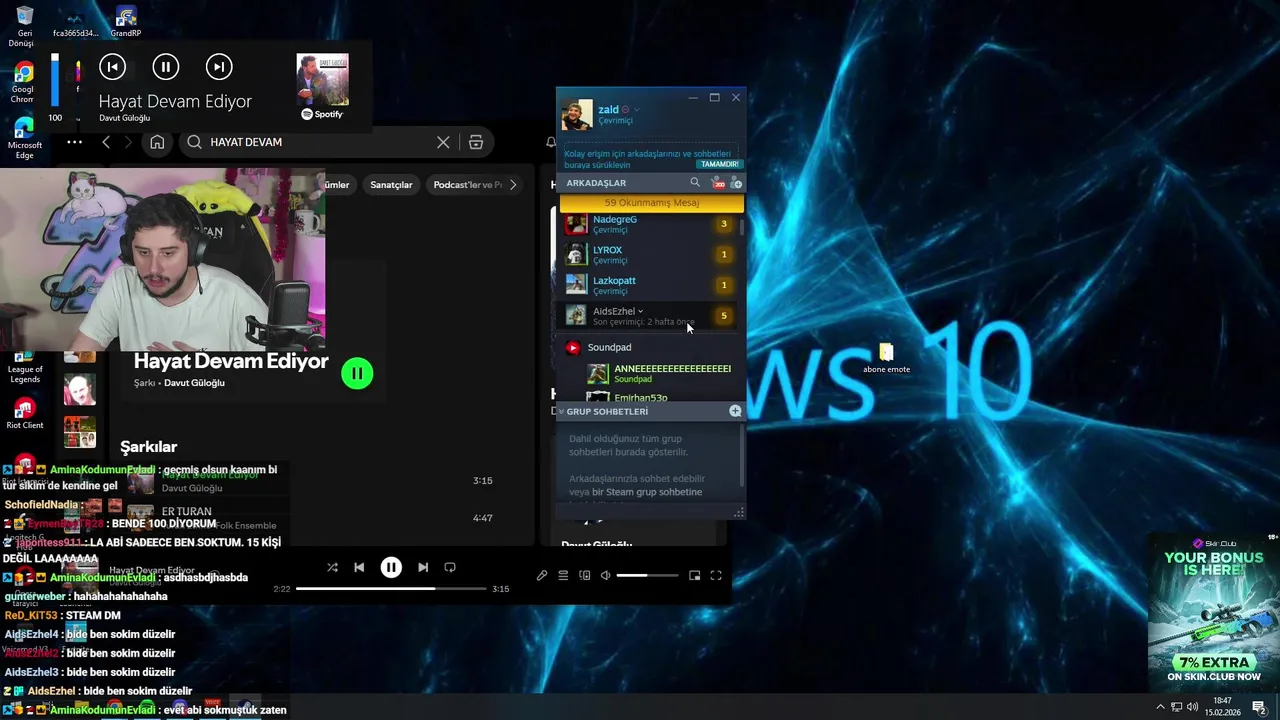Click TAMAMDIR! button in Steam friends
This screenshot has height=720, width=1280.
tap(719, 164)
